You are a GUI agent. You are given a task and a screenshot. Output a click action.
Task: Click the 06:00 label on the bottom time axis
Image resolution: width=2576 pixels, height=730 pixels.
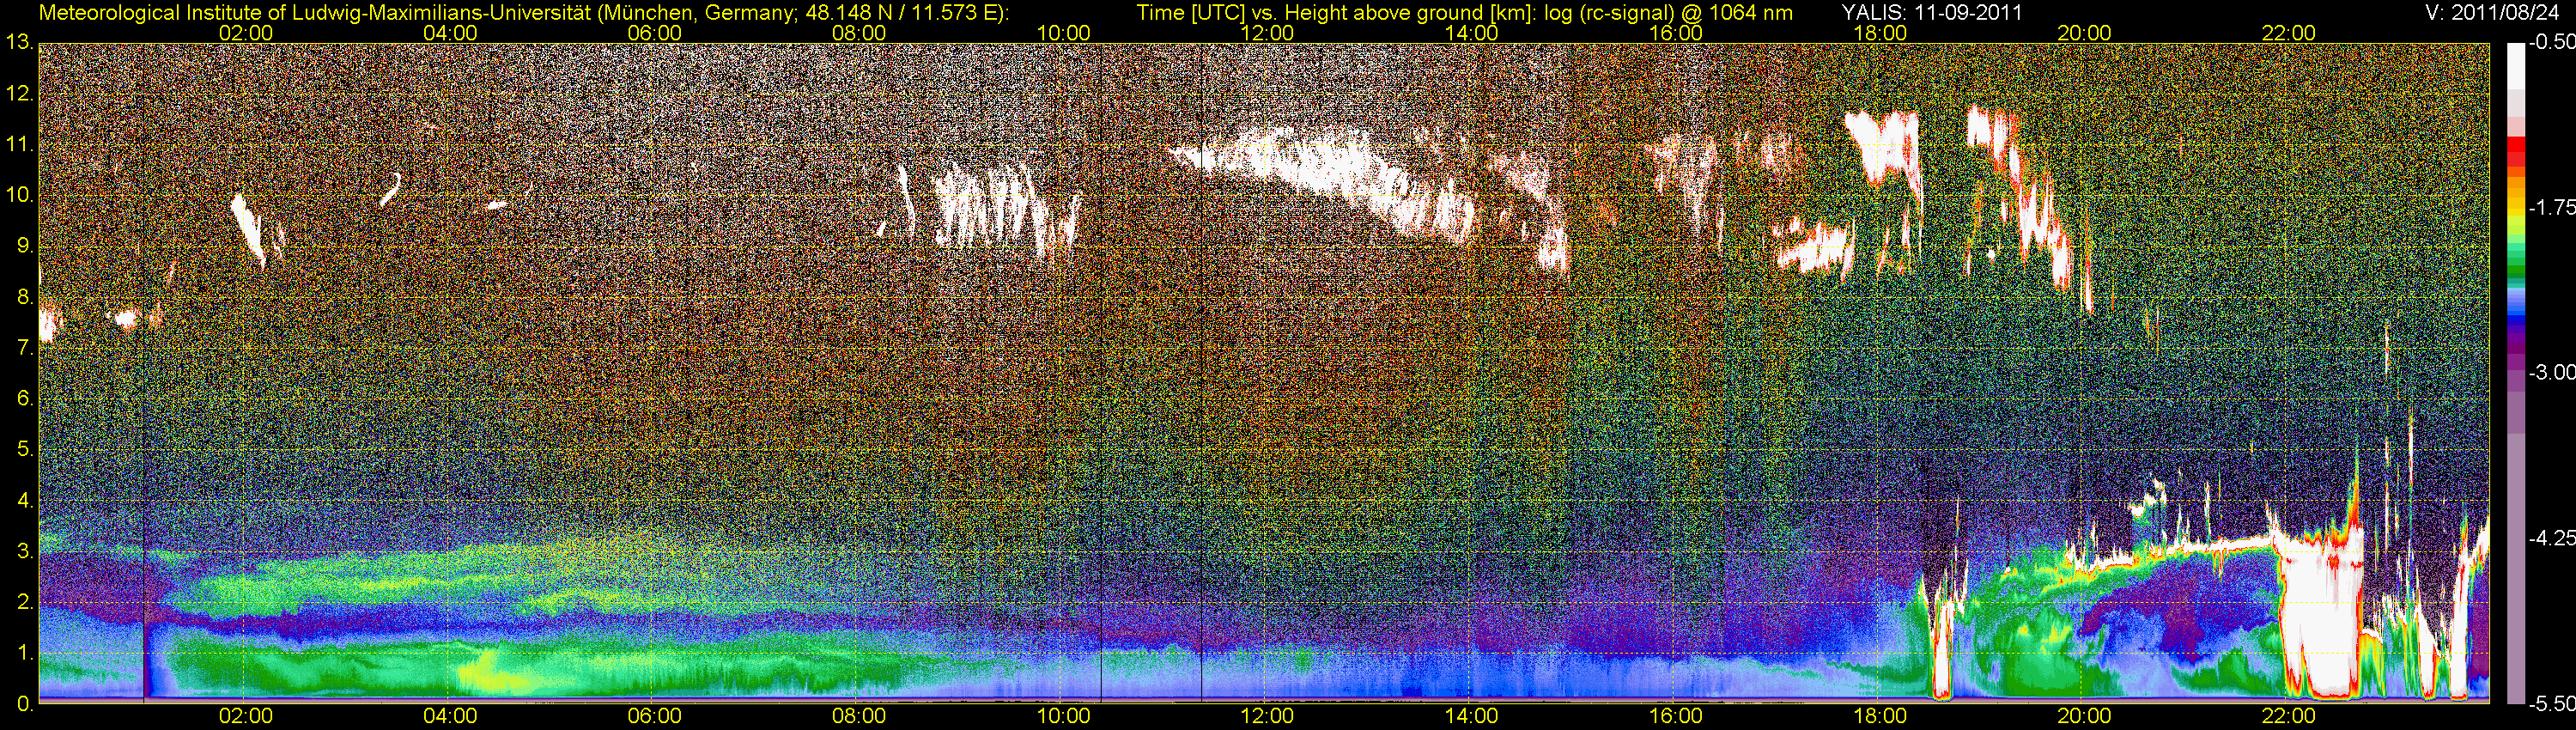point(655,716)
